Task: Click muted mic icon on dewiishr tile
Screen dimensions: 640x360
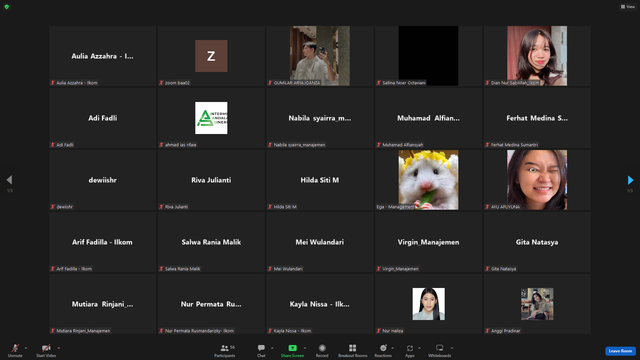Action: pyautogui.click(x=53, y=207)
